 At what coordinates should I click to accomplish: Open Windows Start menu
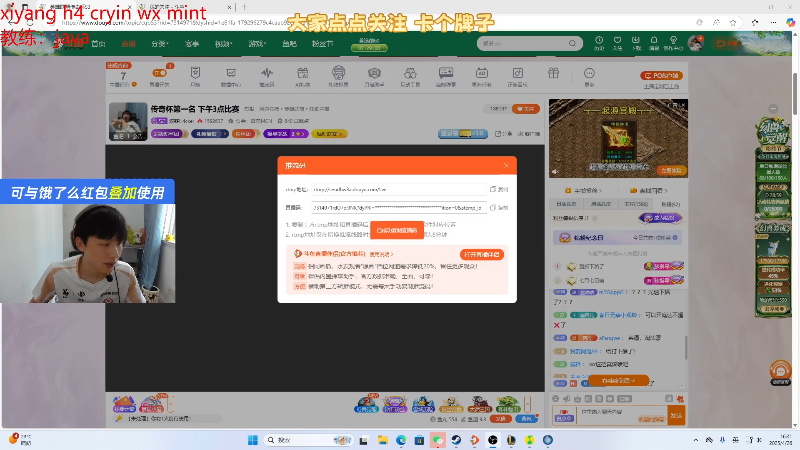(x=253, y=440)
